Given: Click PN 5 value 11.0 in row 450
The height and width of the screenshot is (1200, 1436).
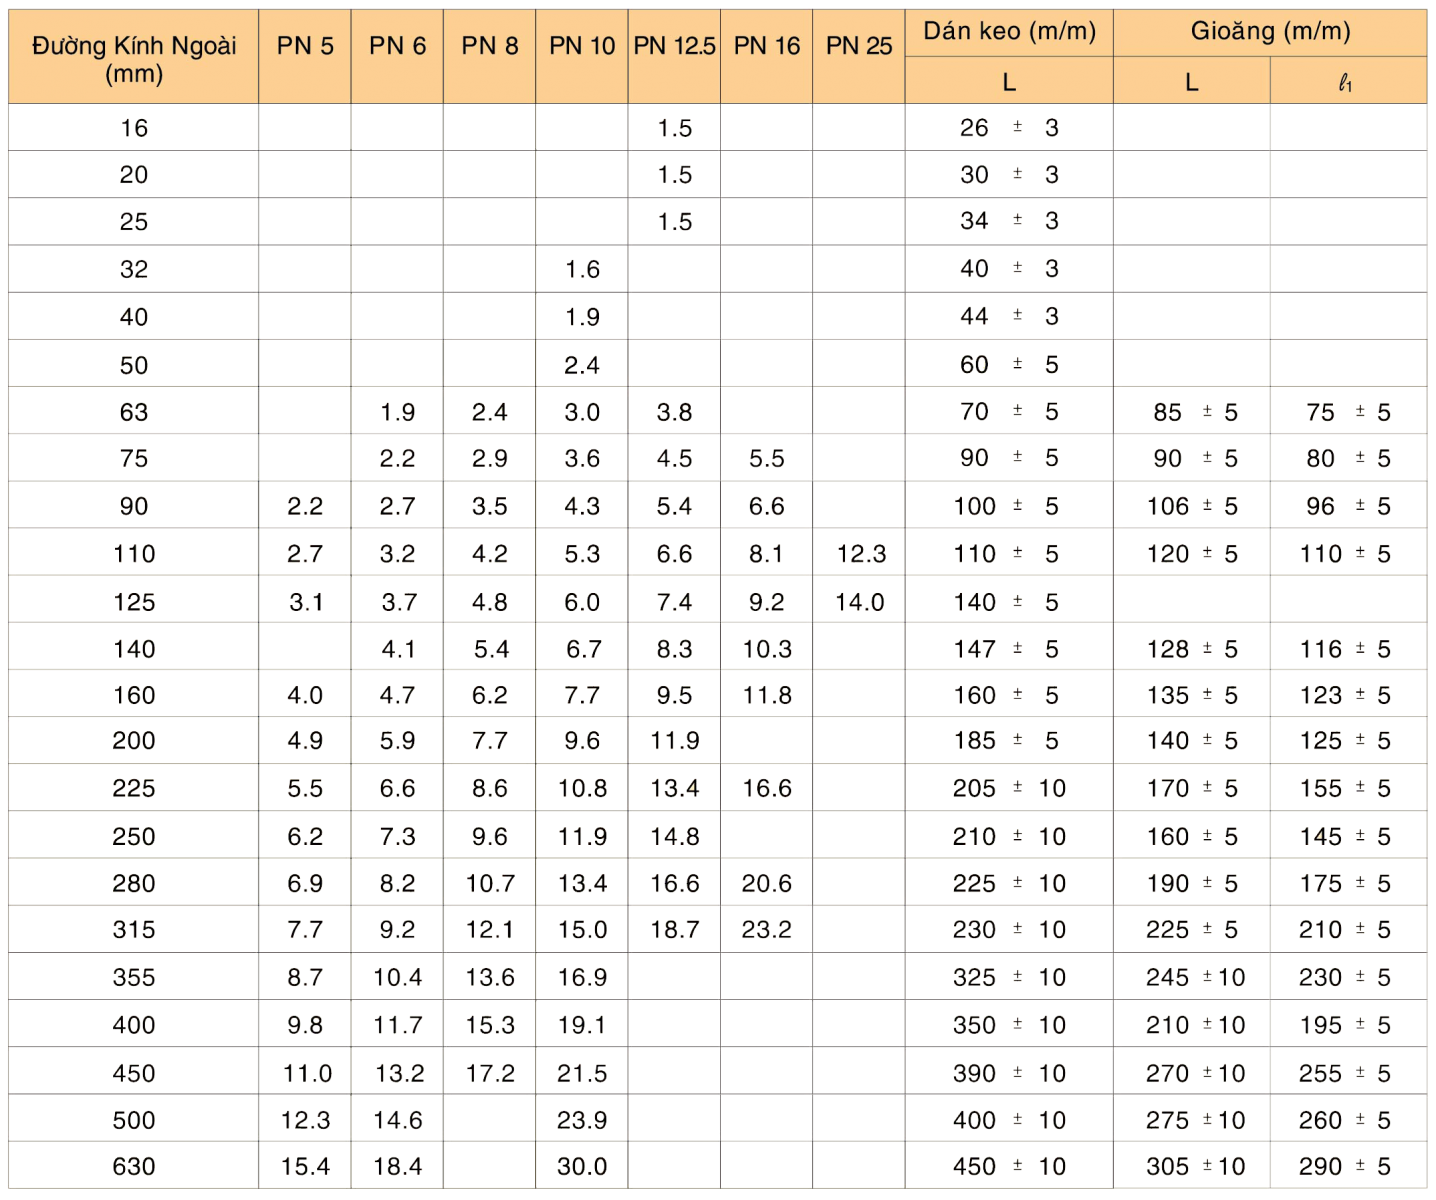Looking at the screenshot, I should pyautogui.click(x=307, y=1073).
